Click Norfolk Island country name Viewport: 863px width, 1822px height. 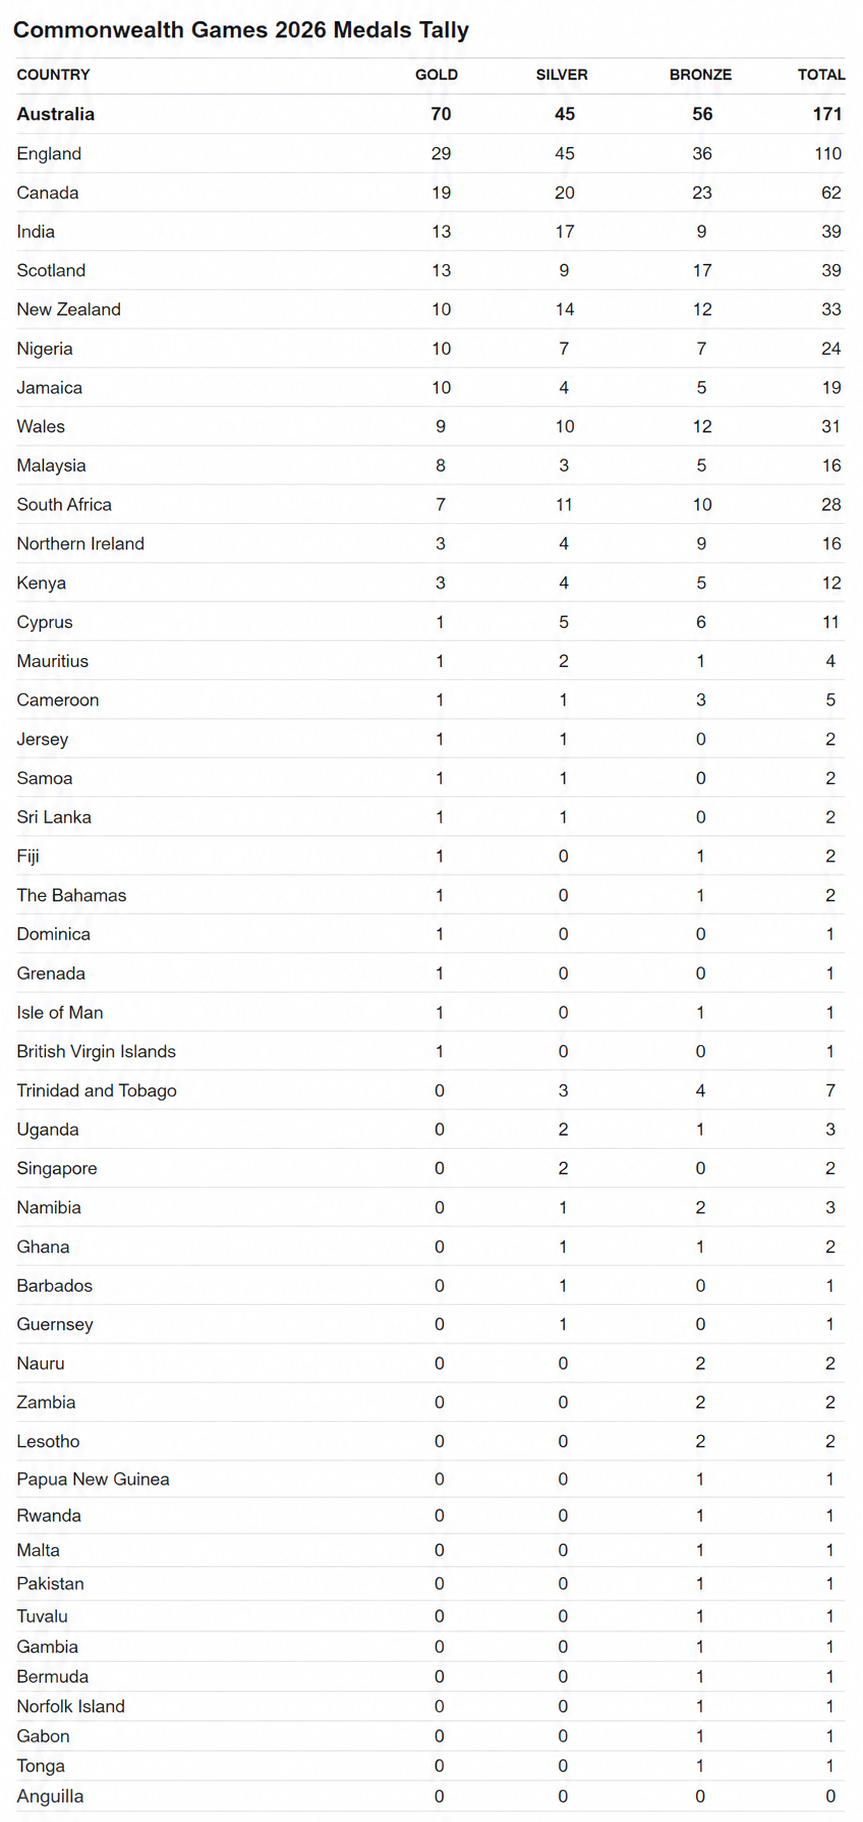pos(71,1706)
